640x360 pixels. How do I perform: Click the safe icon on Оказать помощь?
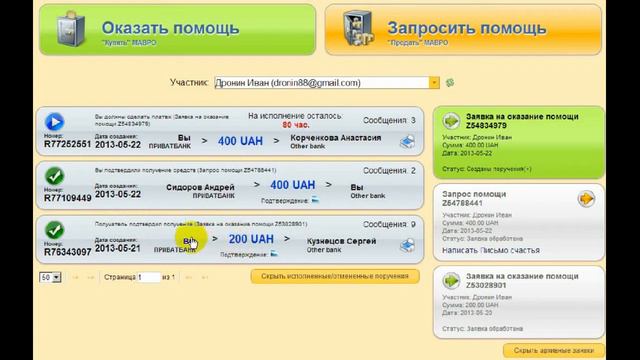(71, 29)
